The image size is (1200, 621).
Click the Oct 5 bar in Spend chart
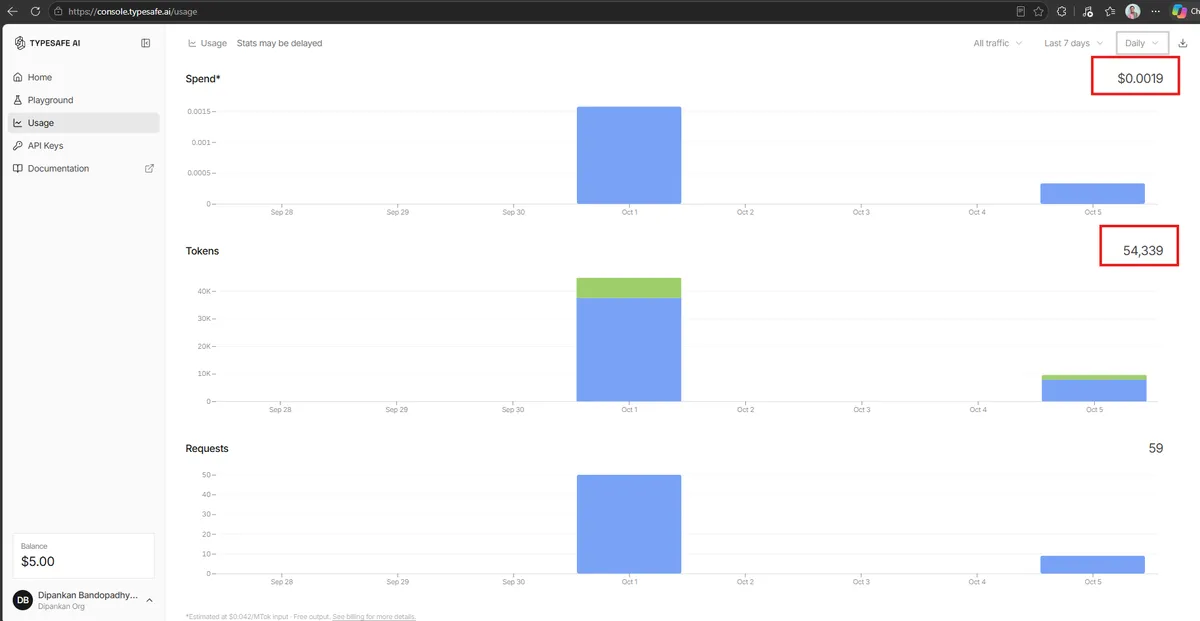tap(1092, 194)
